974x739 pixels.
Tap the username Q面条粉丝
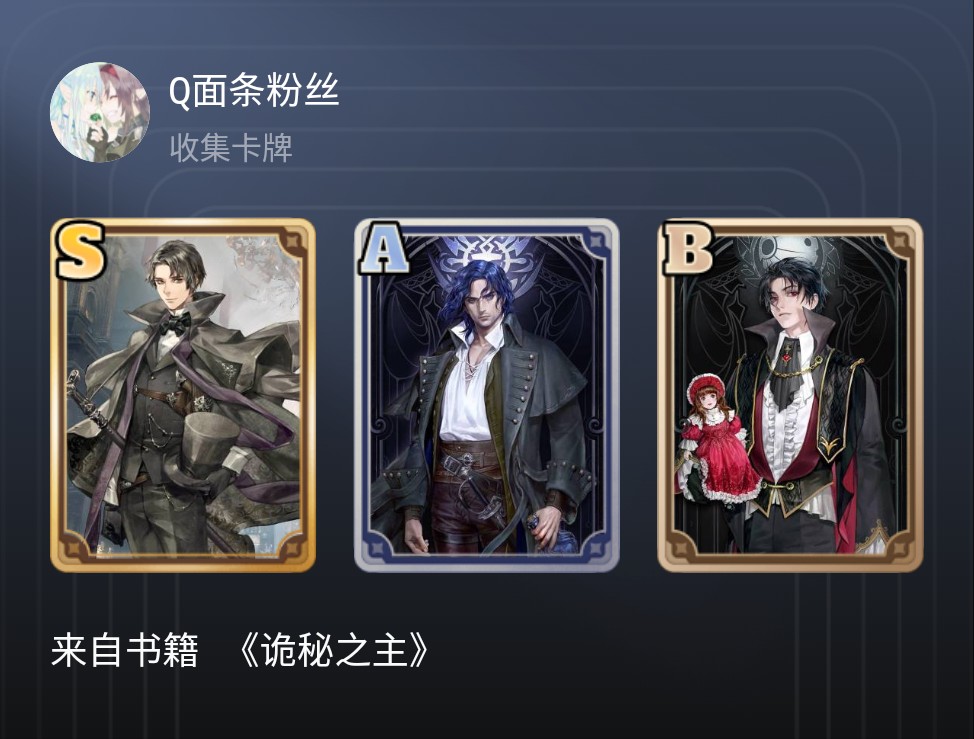pos(253,91)
